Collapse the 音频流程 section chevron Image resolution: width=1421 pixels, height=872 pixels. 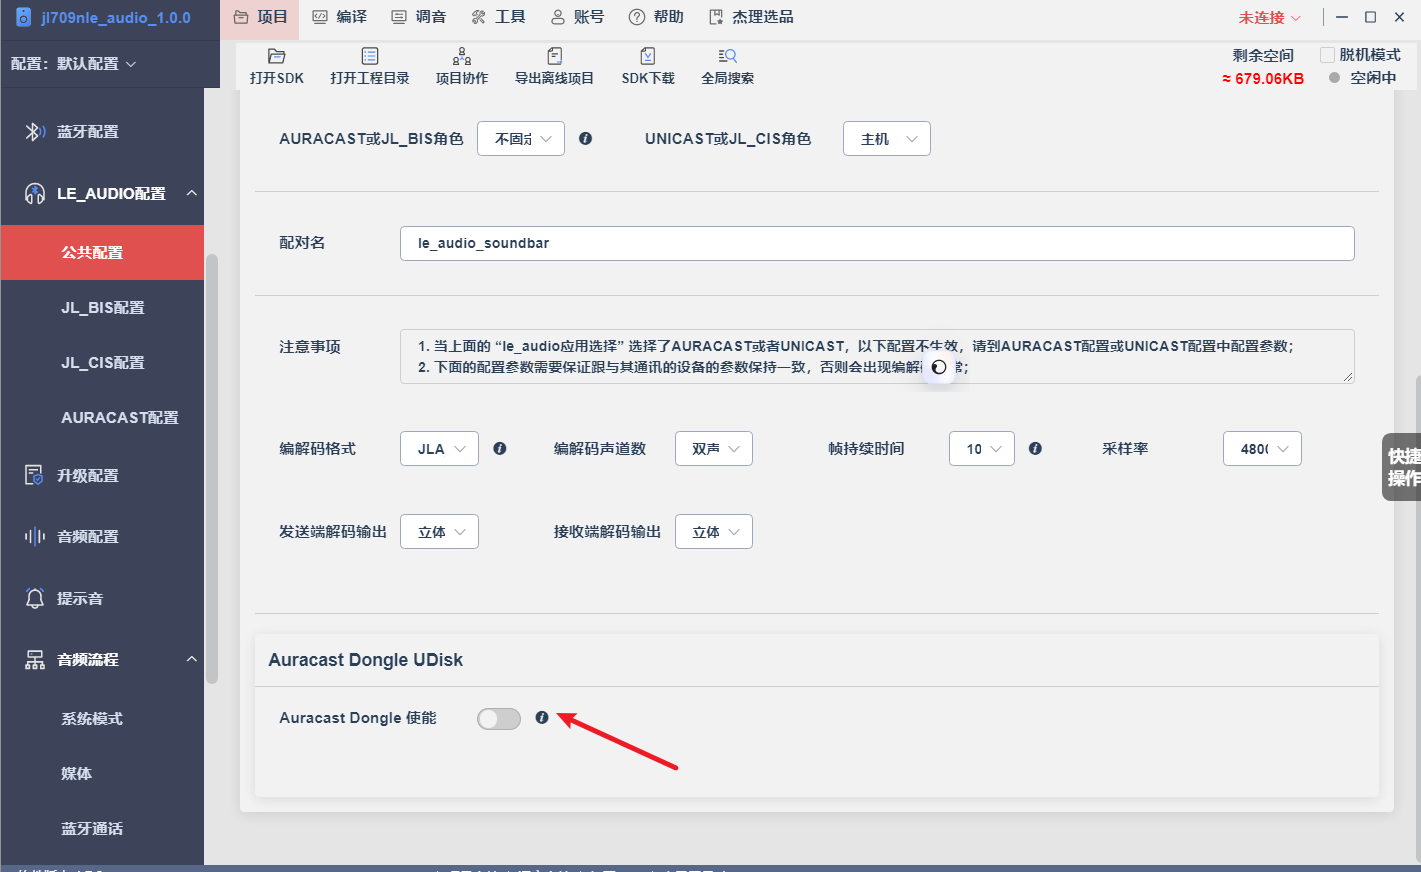pos(191,659)
